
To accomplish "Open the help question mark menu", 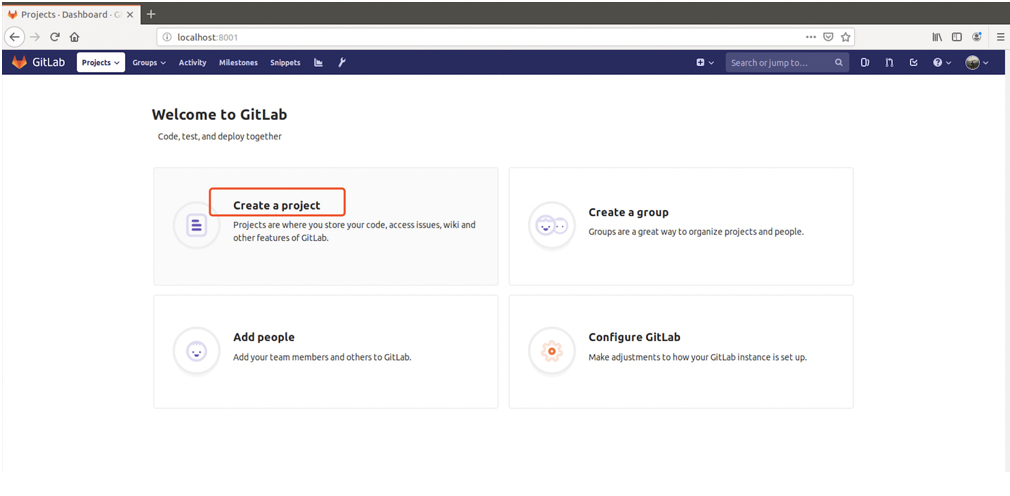I will tap(941, 62).
